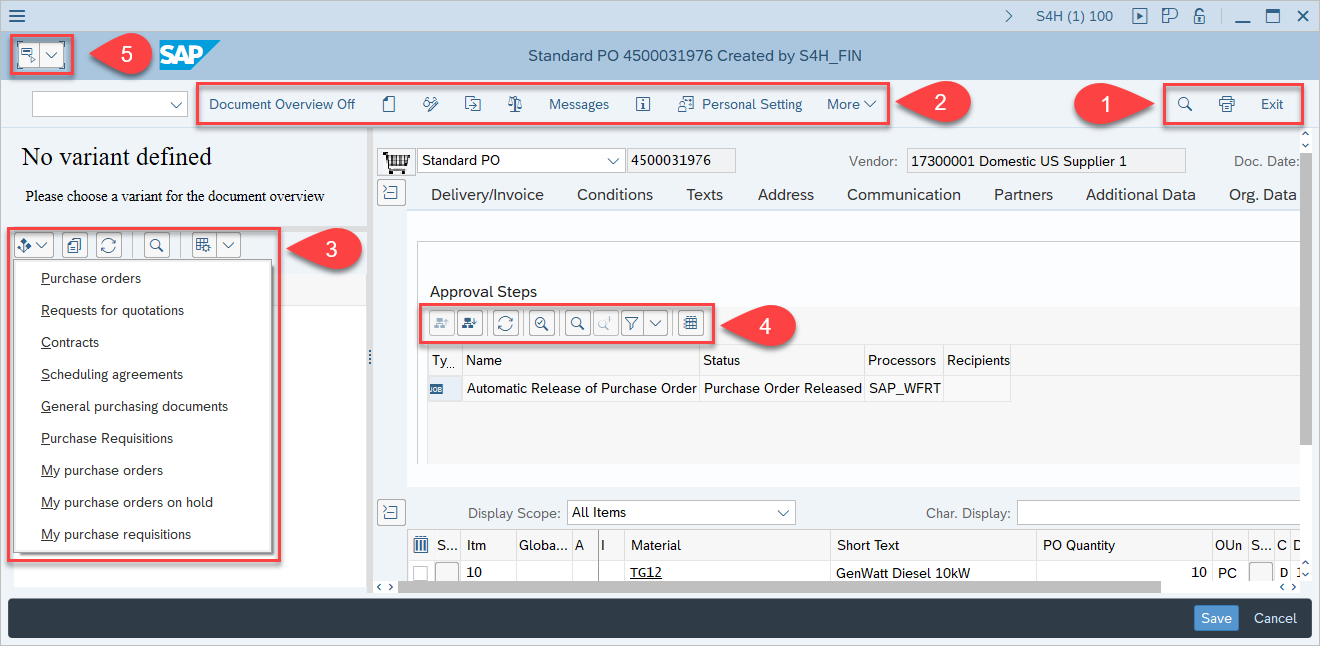Click the Display/Change pencil icon
This screenshot has width=1320, height=646.
431,104
